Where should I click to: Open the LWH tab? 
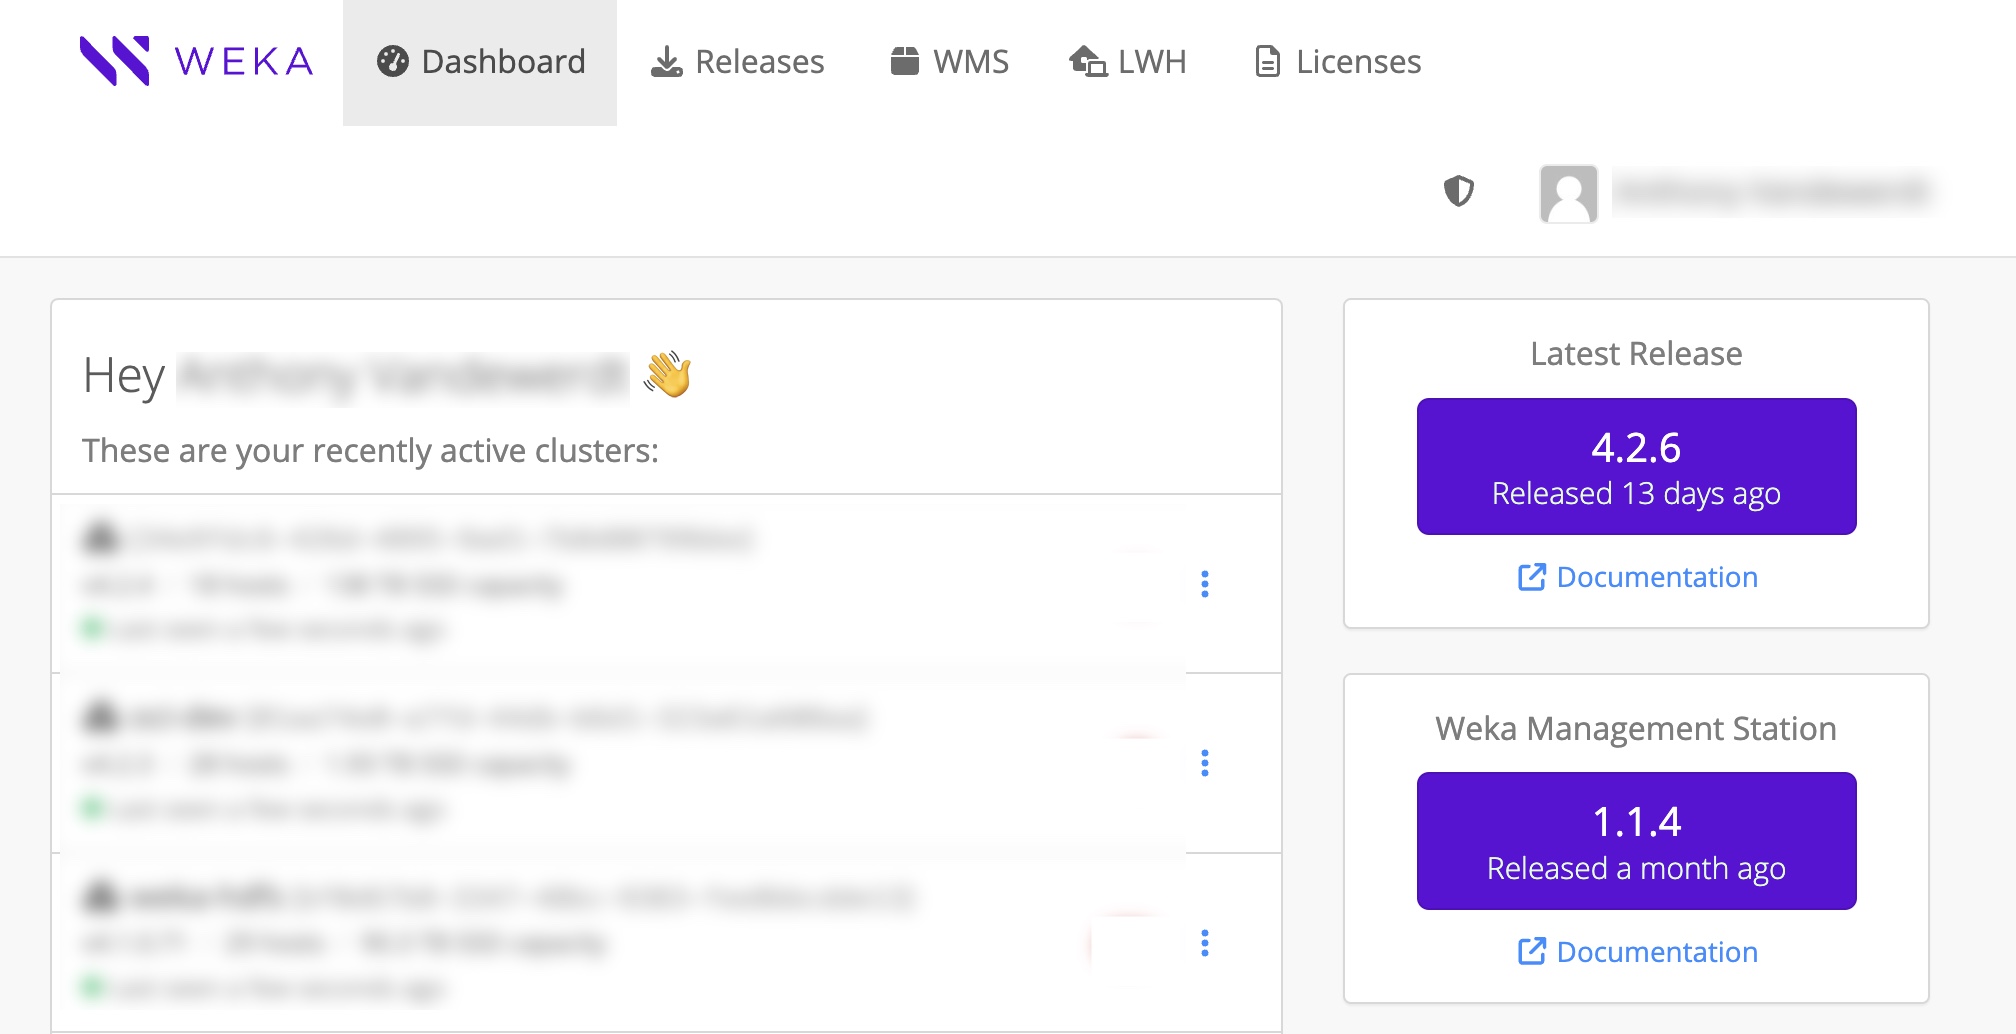(1127, 62)
